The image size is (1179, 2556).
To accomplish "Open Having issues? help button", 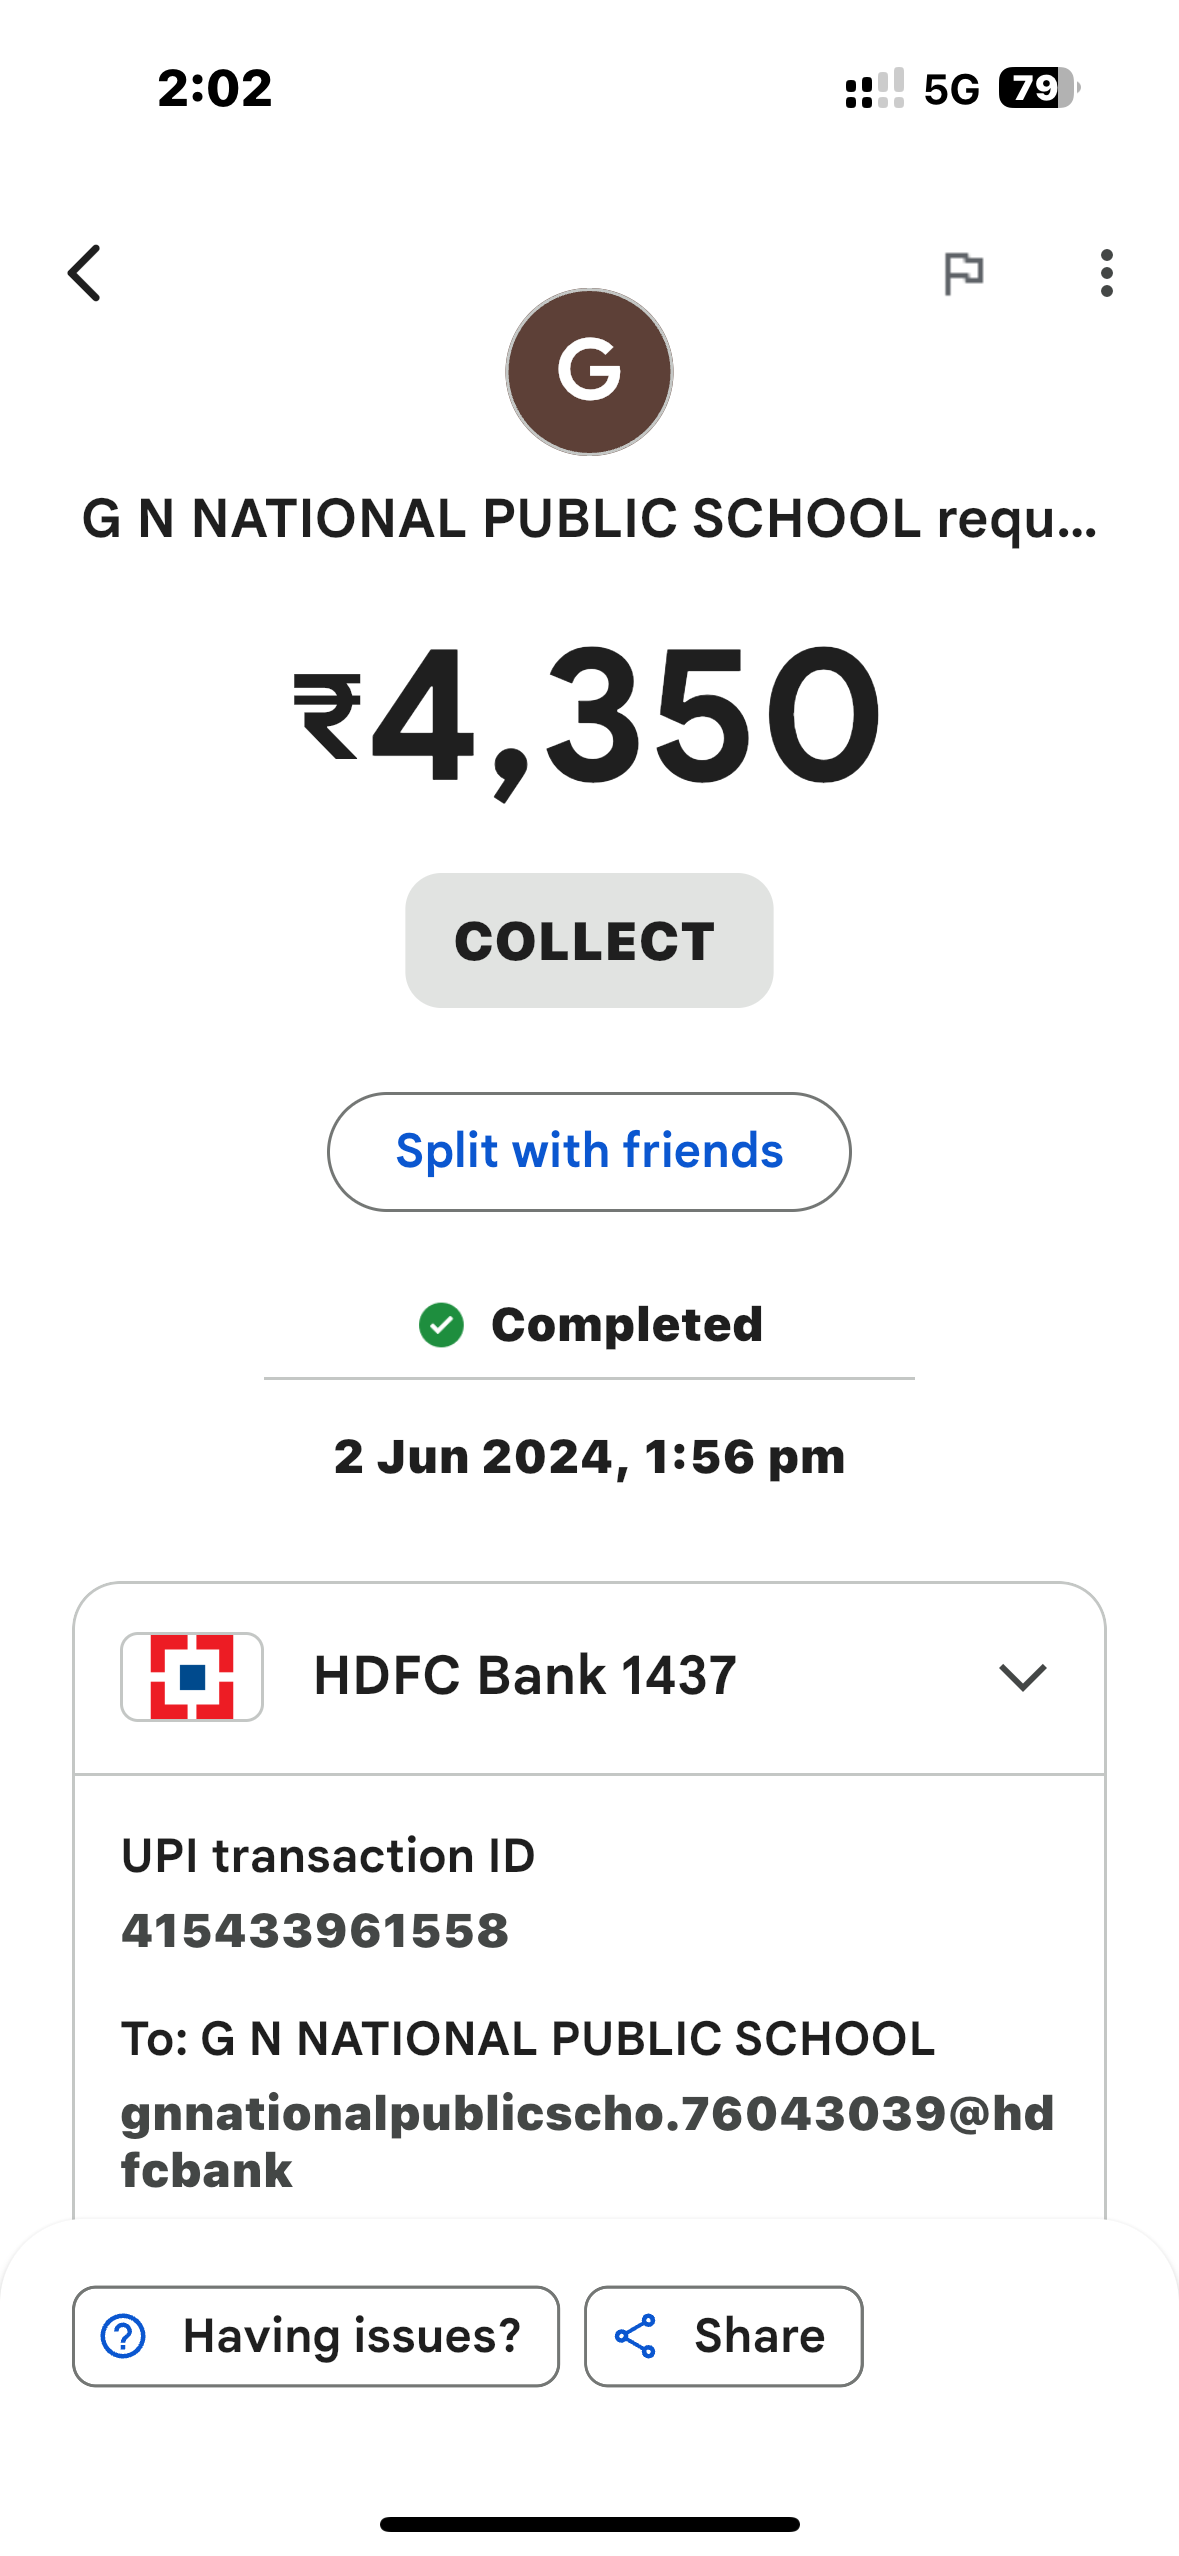I will [316, 2336].
